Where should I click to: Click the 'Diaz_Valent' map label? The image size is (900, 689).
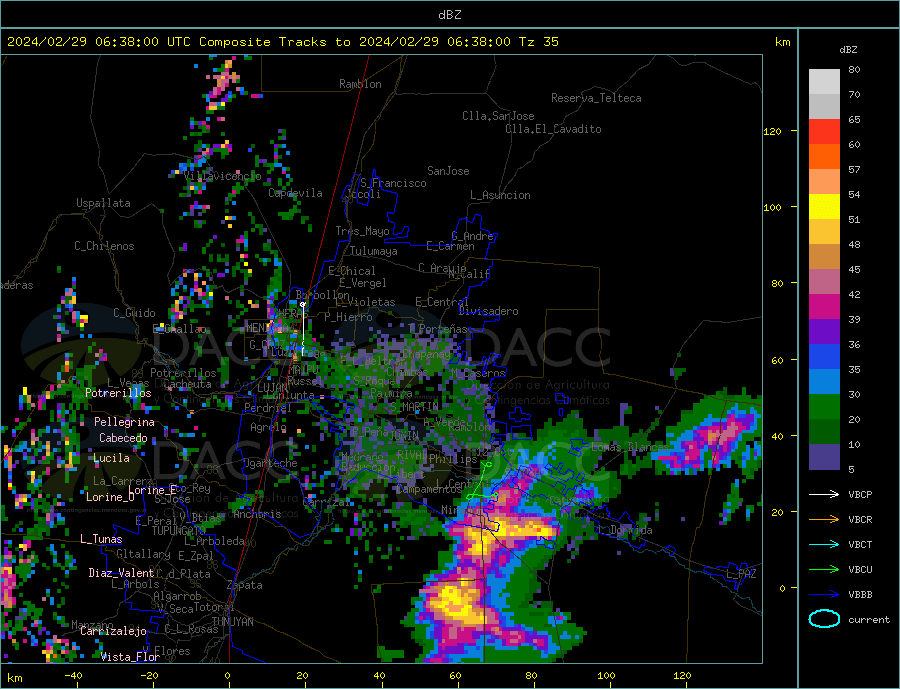(122, 573)
